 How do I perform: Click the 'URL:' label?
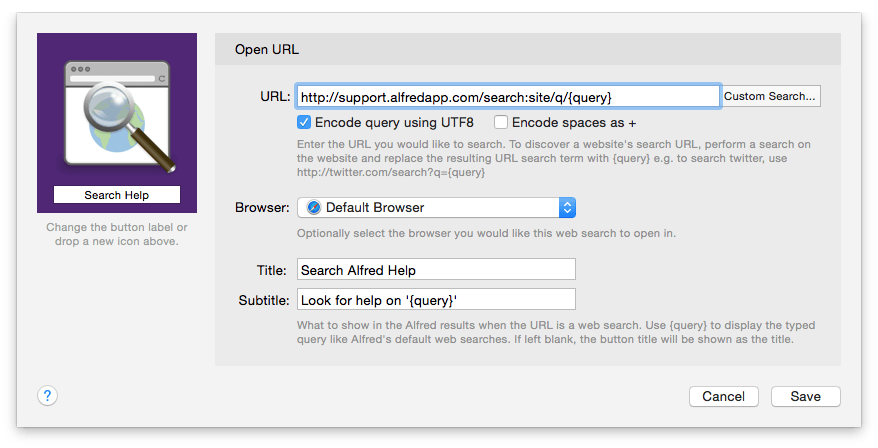(275, 96)
